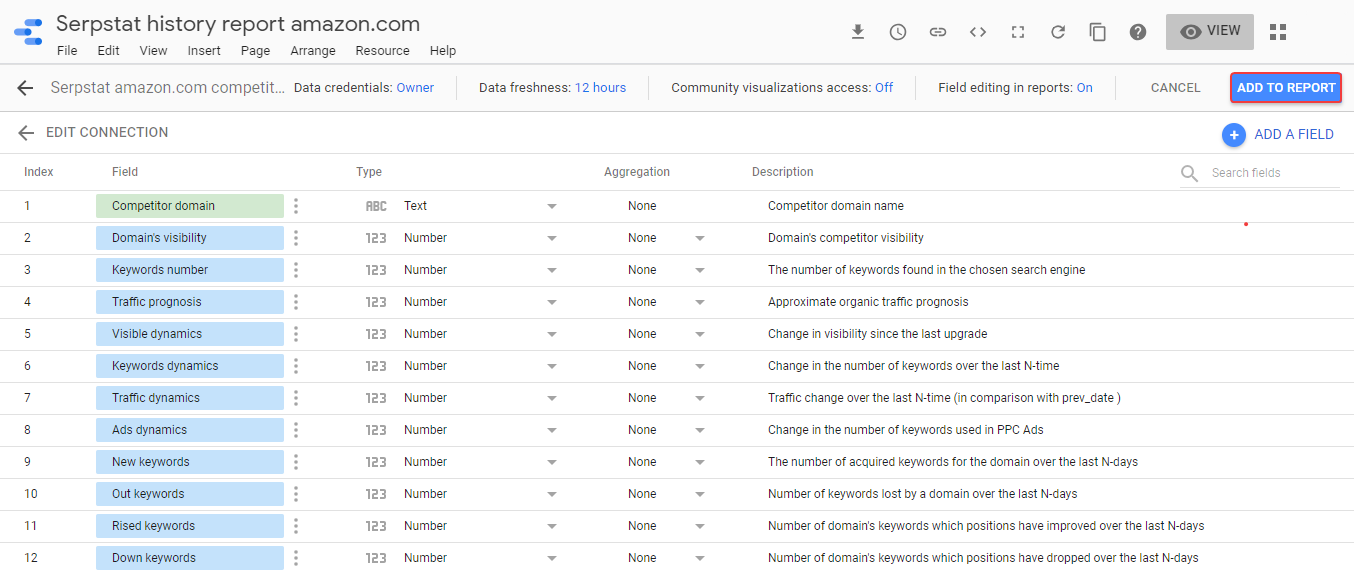Open aggregation dropdown for Out keywords
This screenshot has width=1354, height=574.
click(700, 494)
